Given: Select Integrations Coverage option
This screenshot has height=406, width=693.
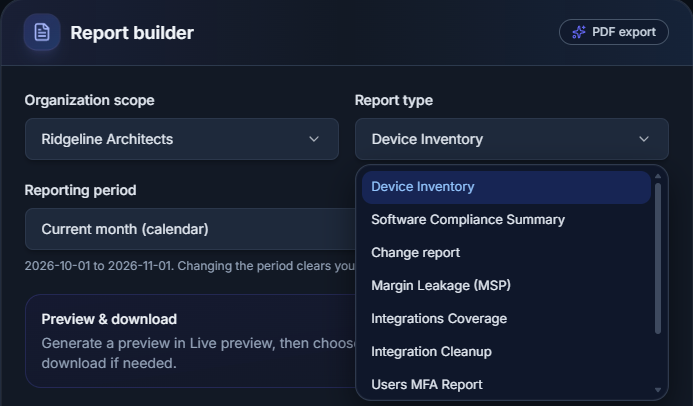Looking at the screenshot, I should 506,319.
